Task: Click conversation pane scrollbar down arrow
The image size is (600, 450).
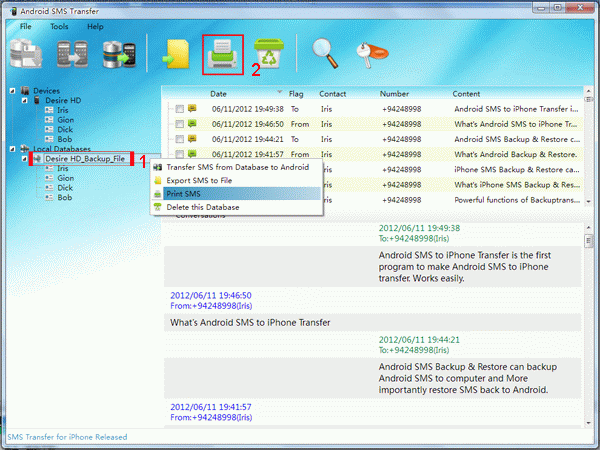Action: [x=589, y=423]
